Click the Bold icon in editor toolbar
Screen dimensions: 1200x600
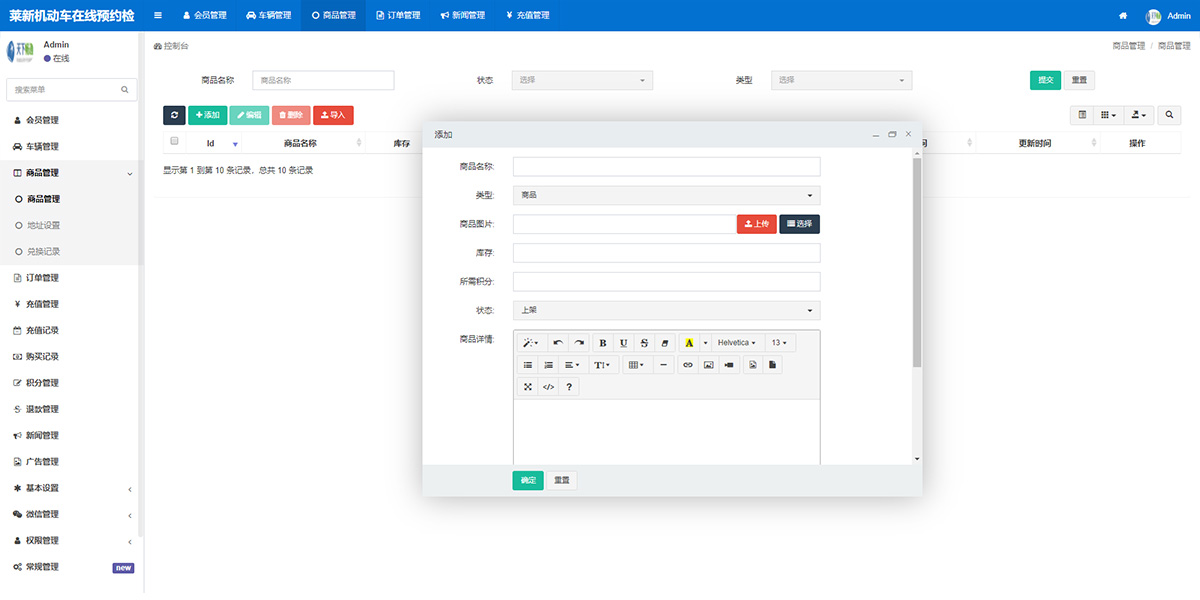pos(602,343)
